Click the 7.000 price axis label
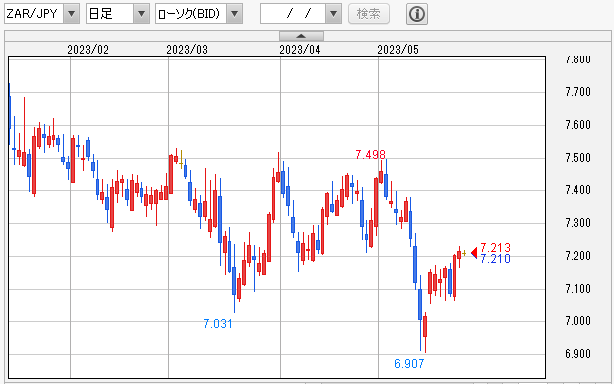Screen dimensions: 614x384 pos(578,321)
